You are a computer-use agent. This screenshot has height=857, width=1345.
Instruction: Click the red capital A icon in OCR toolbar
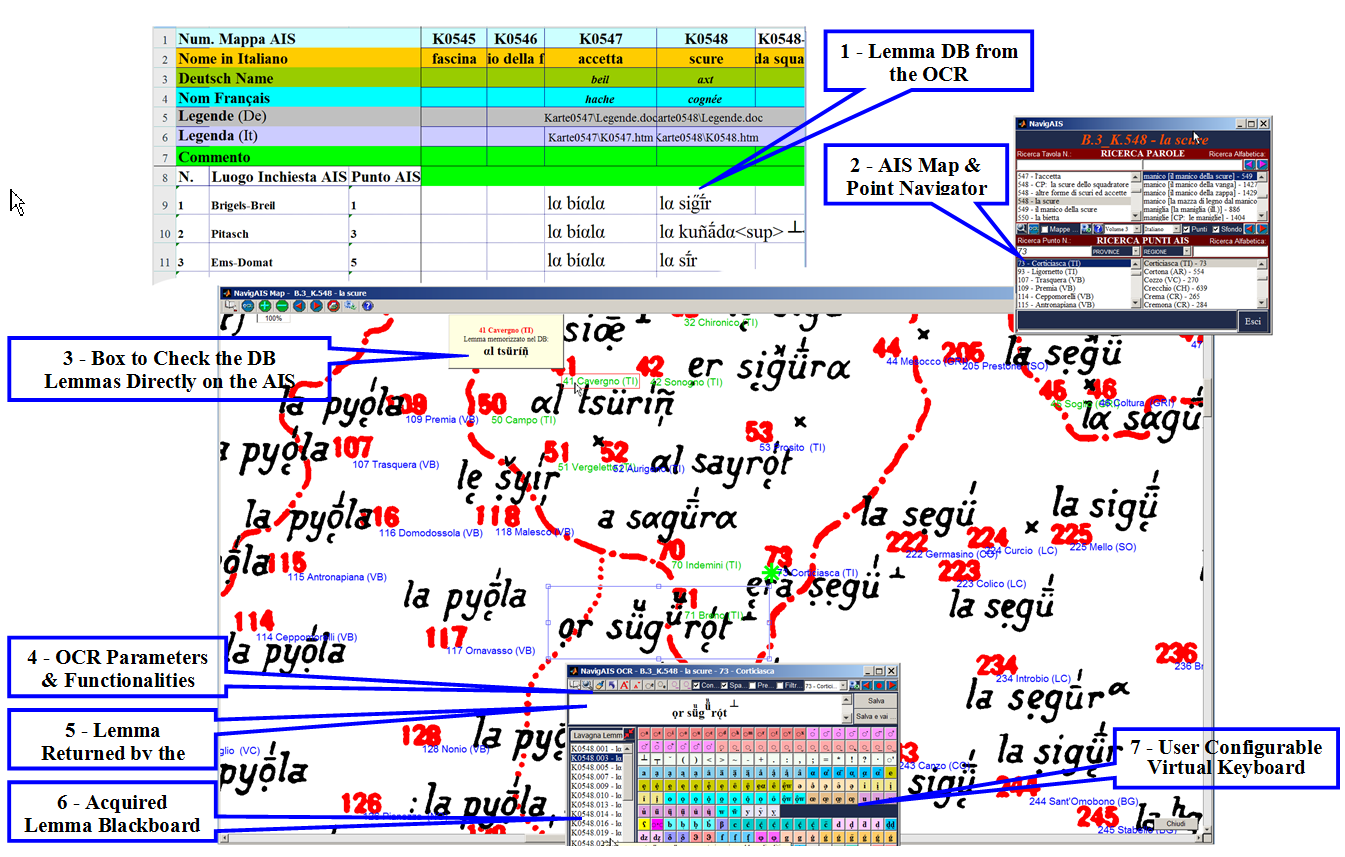pyautogui.click(x=624, y=685)
